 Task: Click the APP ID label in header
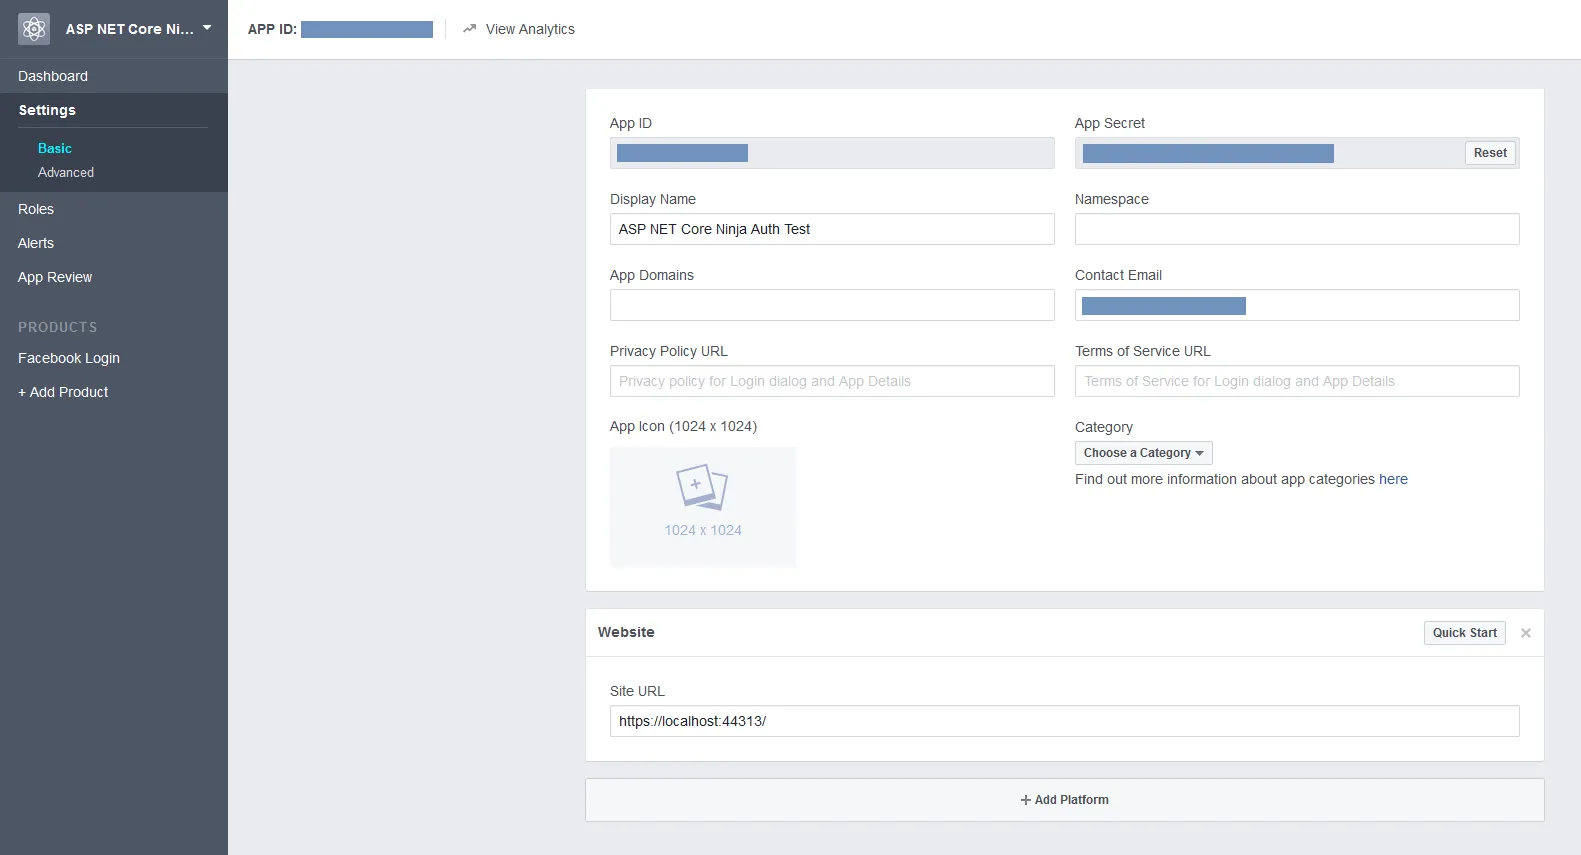pos(272,29)
